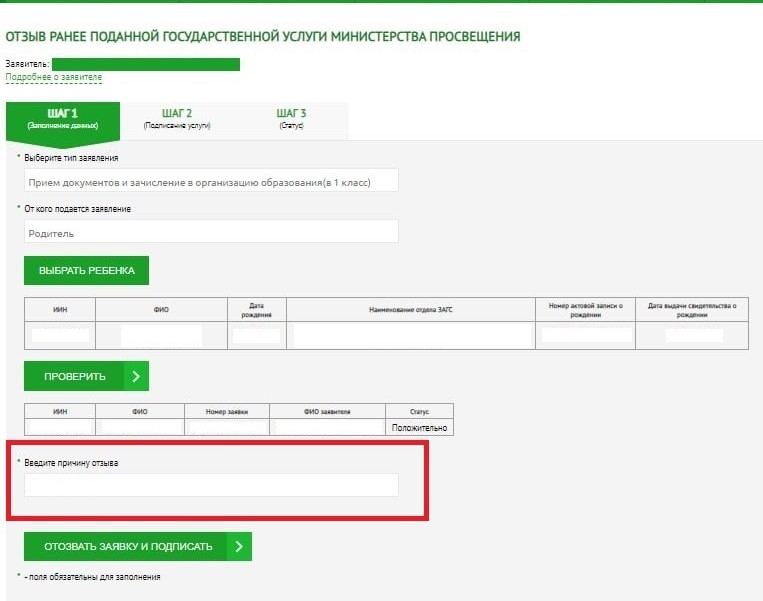763x601 pixels.
Task: Open the ШАГ 3 status tab
Action: [291, 119]
